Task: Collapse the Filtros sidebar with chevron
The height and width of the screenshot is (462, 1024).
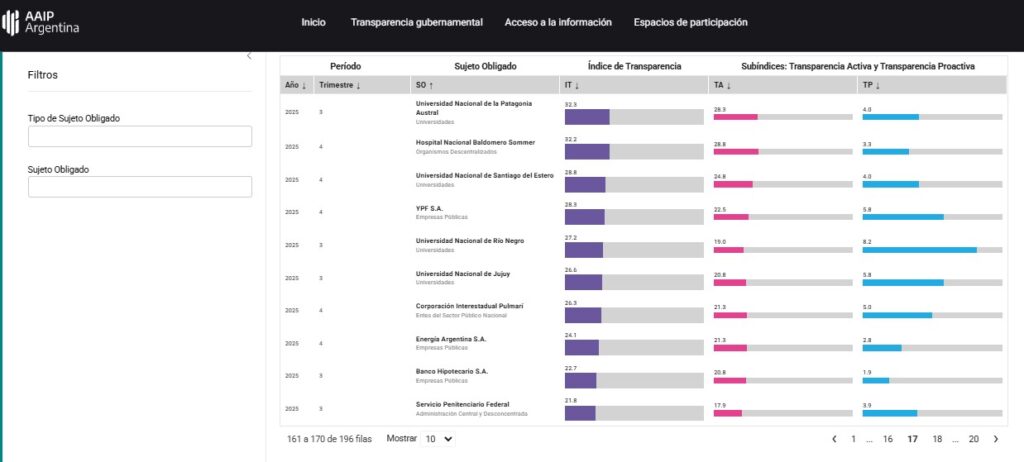Action: click(x=249, y=56)
